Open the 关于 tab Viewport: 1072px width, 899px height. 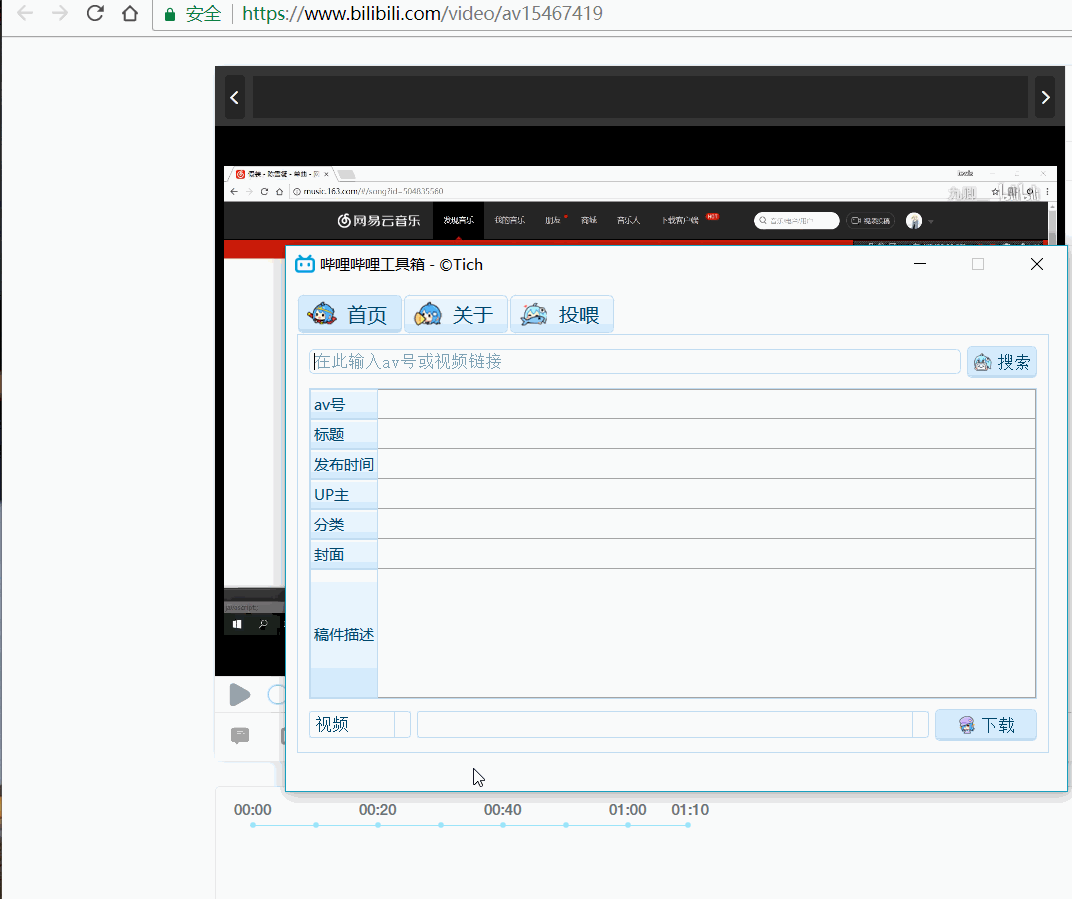(456, 314)
